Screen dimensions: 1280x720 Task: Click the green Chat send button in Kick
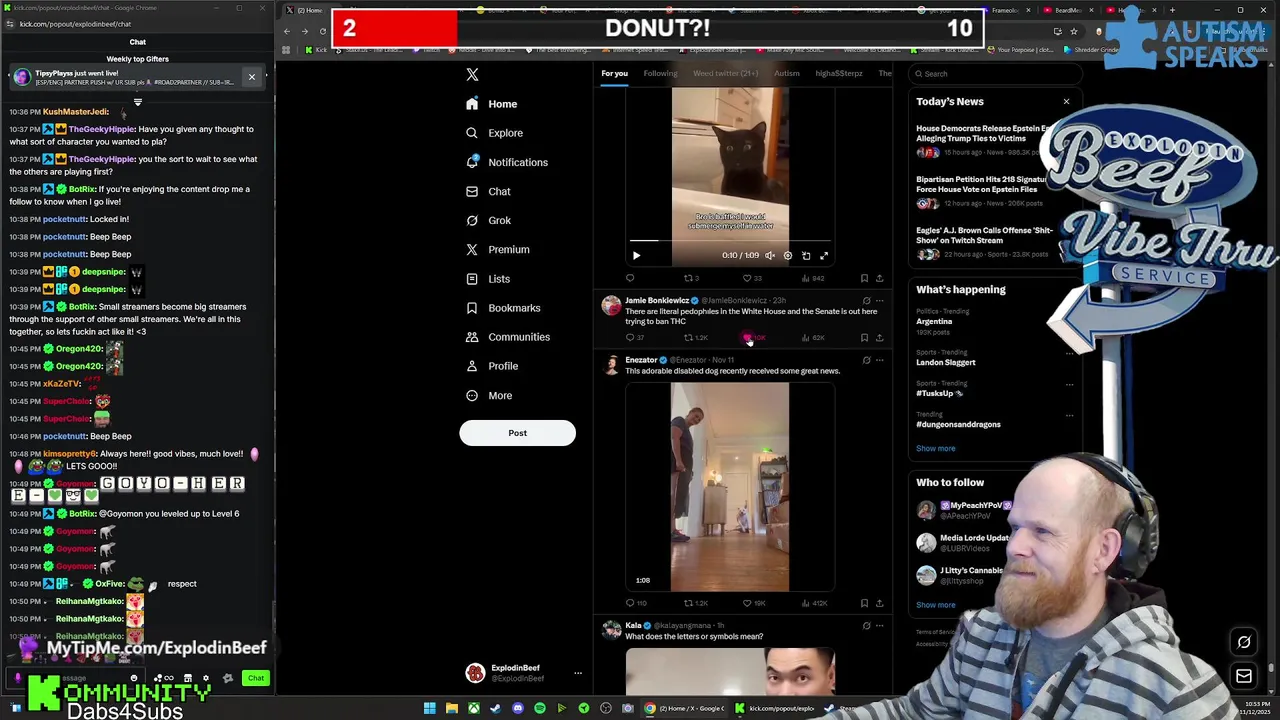tap(256, 678)
